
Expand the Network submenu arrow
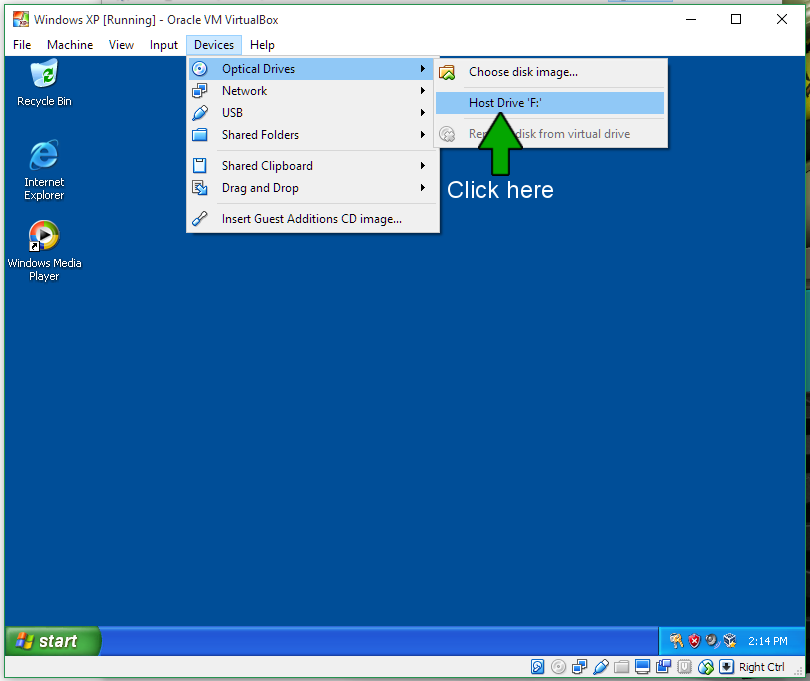pyautogui.click(x=423, y=91)
